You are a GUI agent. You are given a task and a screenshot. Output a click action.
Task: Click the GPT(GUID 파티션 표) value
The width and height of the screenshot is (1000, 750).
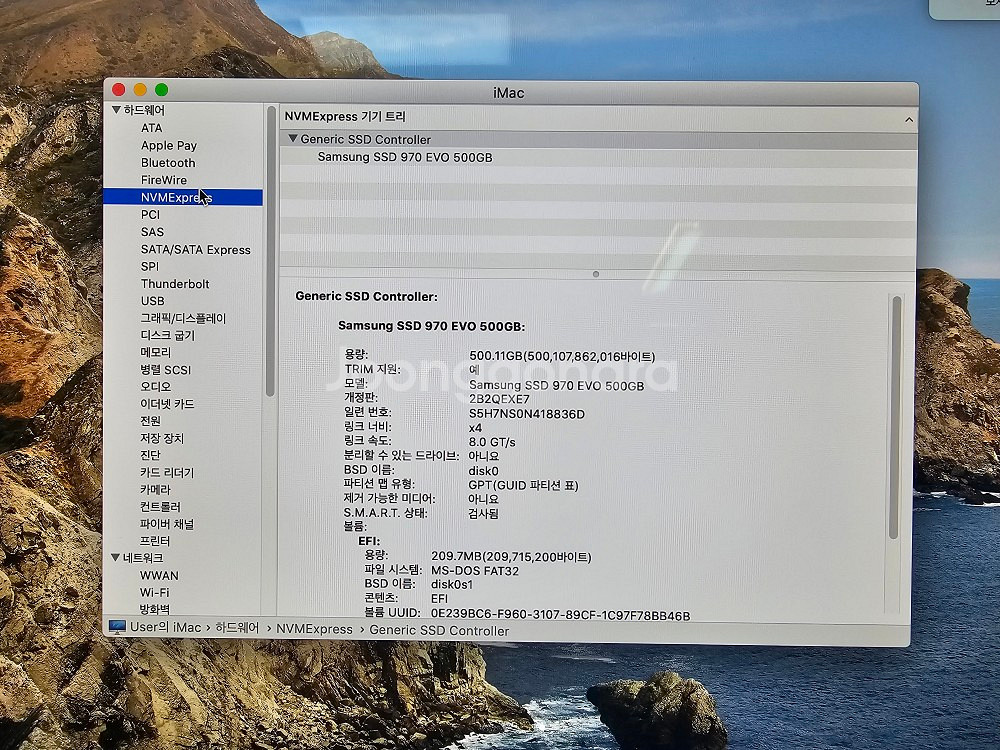pyautogui.click(x=524, y=485)
